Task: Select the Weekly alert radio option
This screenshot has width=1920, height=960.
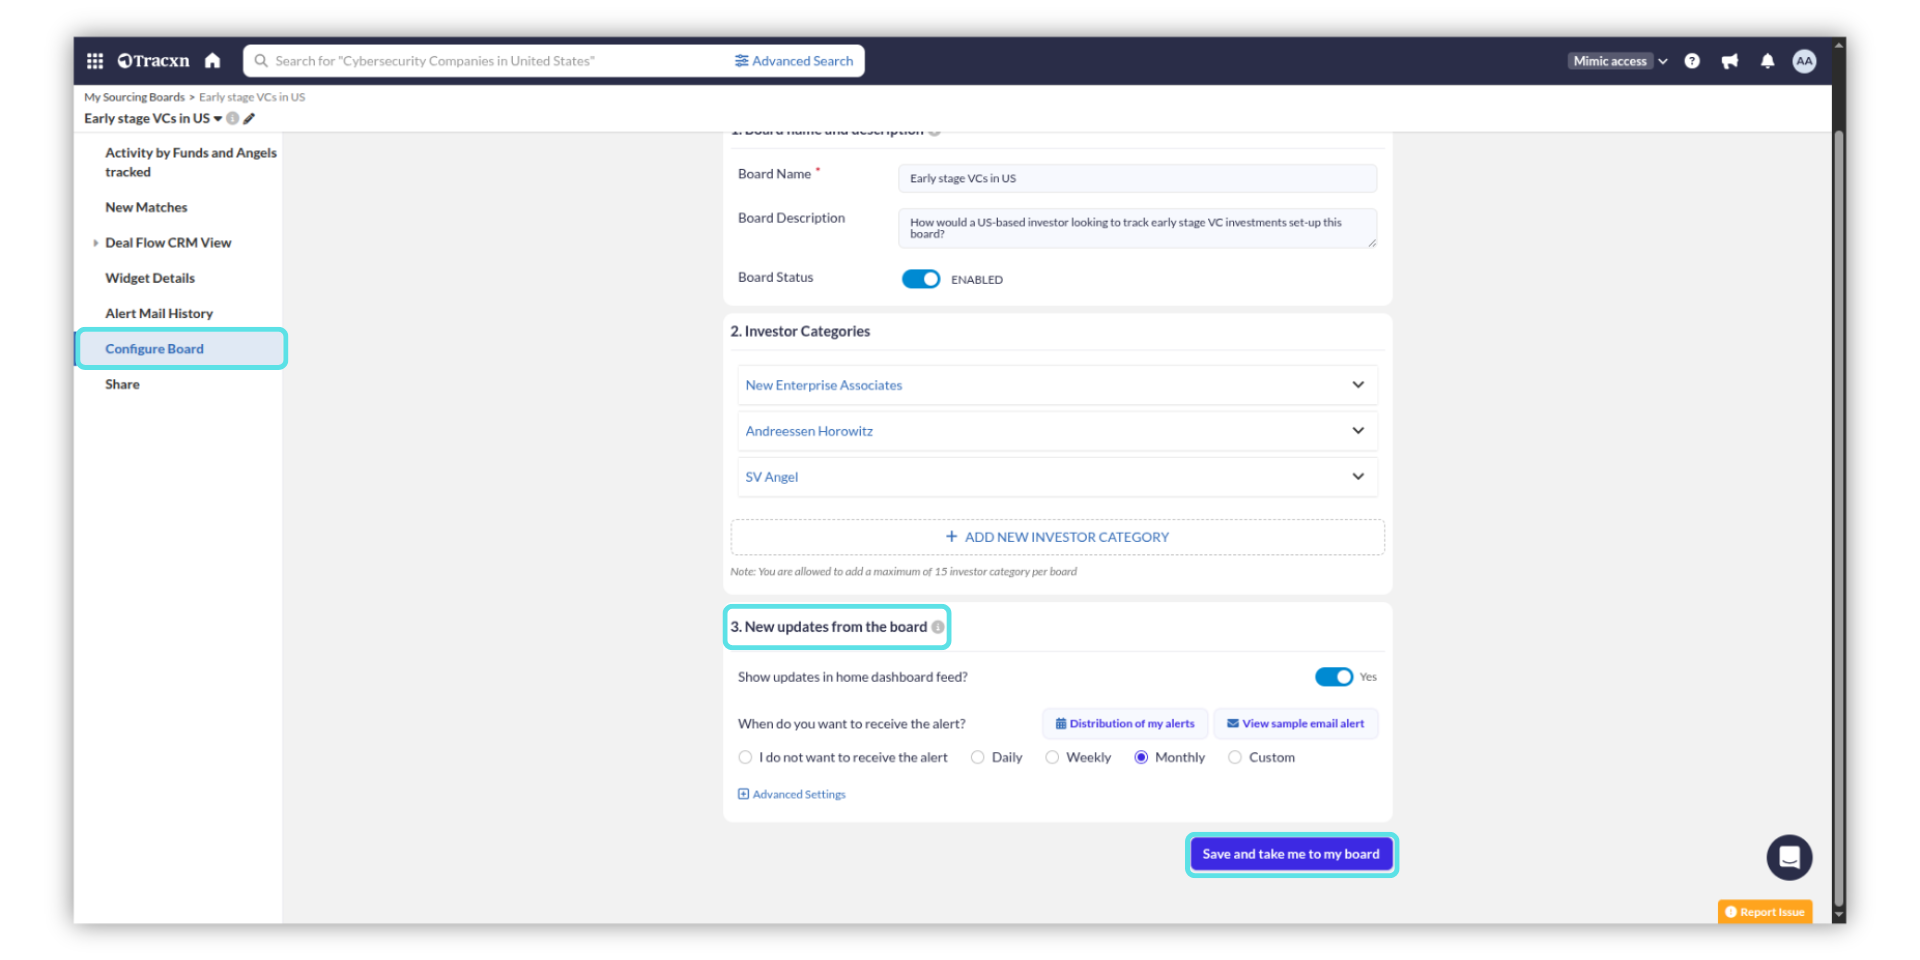Action: 1052,758
